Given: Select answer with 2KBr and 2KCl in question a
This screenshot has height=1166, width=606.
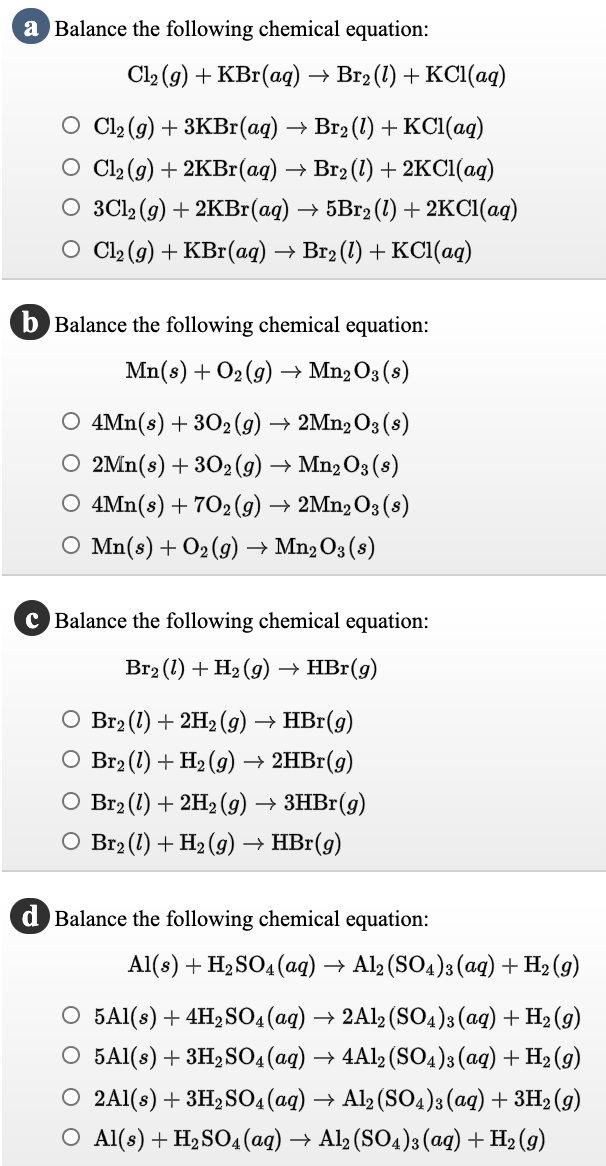Looking at the screenshot, I should 71,168.
